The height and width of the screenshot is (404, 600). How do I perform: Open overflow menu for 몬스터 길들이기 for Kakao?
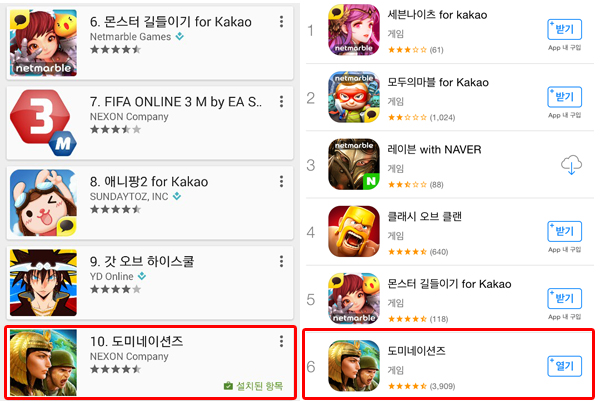tap(281, 22)
